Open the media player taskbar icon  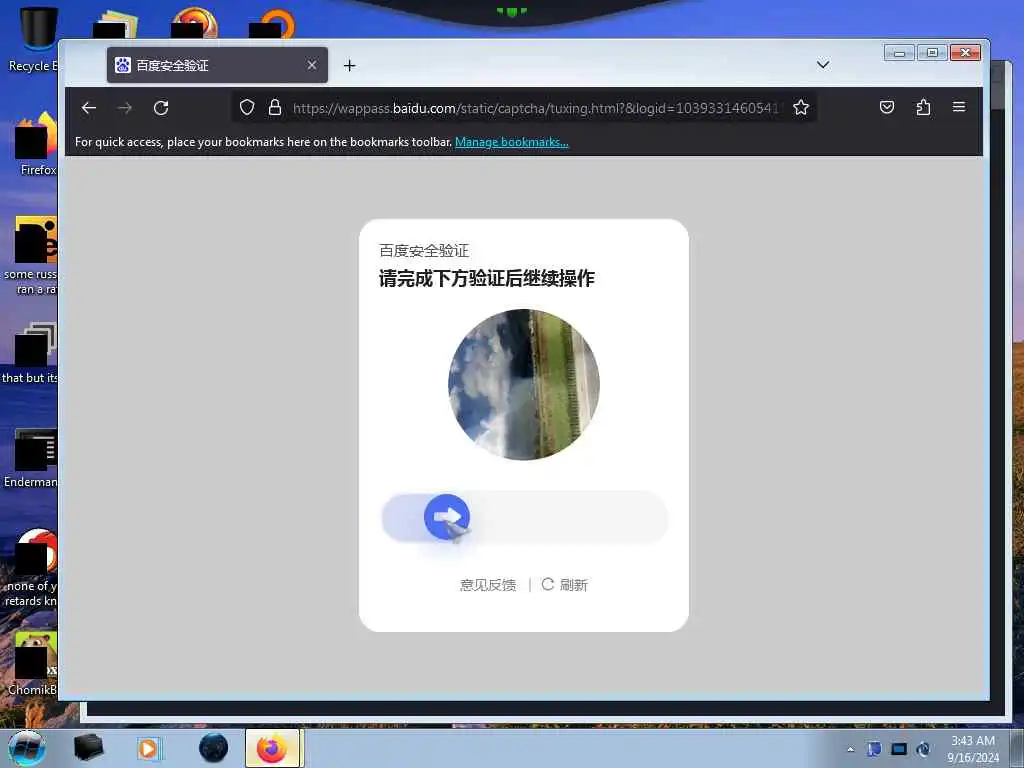(149, 748)
